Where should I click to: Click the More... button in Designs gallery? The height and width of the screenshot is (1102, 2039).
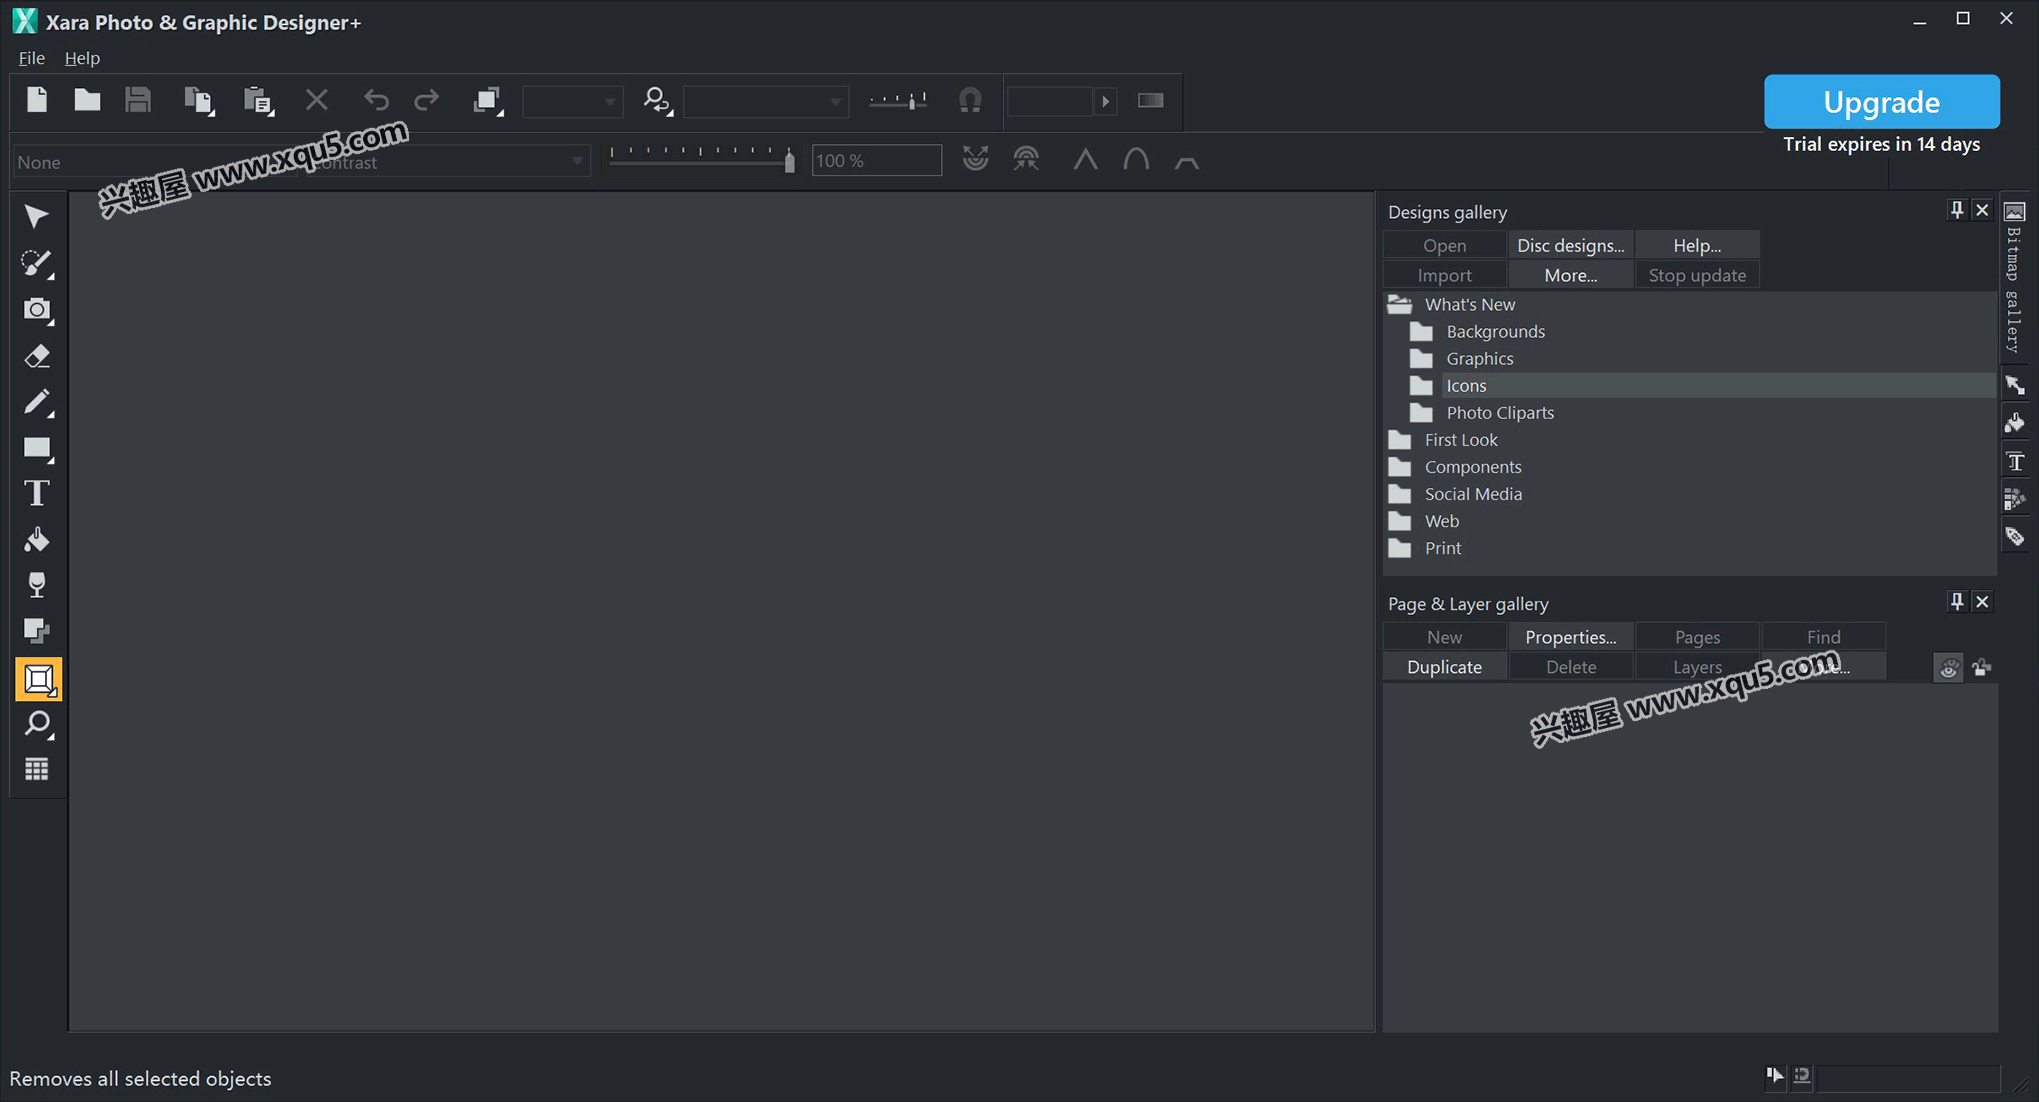(1570, 275)
